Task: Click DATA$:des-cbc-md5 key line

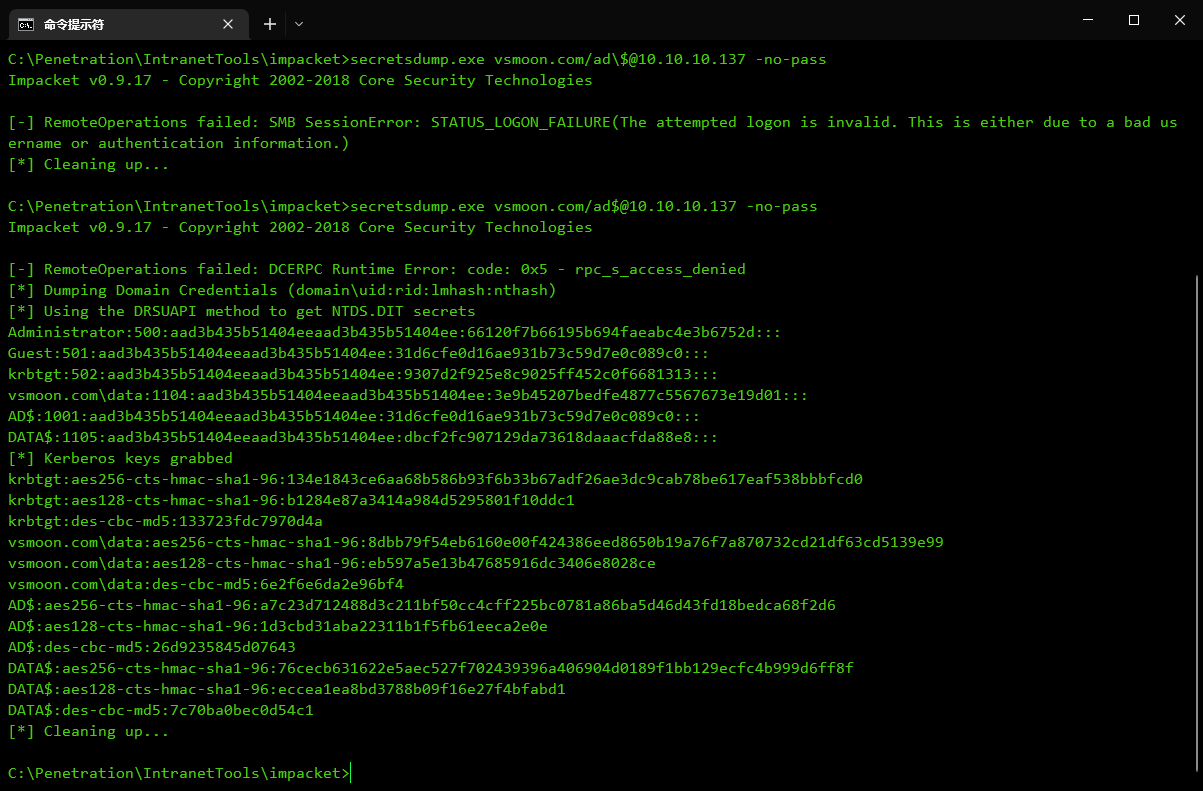Action: coord(160,710)
